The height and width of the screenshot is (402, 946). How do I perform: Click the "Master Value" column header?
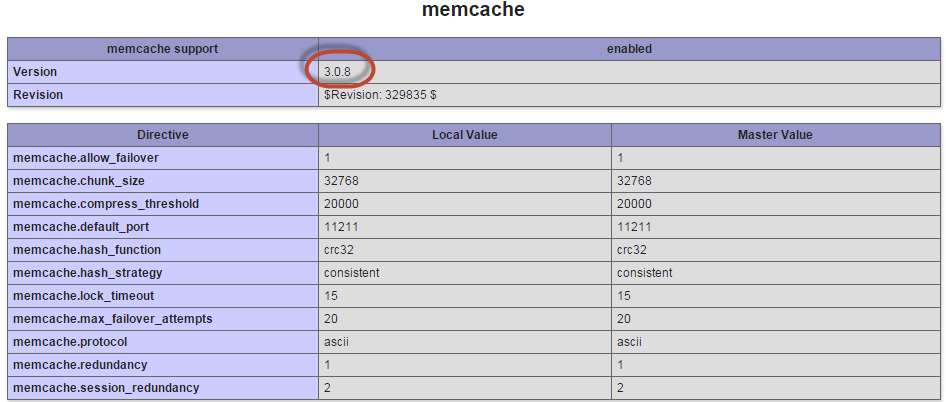pyautogui.click(x=775, y=135)
